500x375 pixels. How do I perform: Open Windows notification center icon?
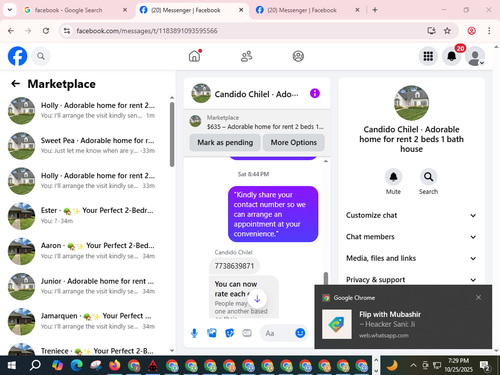484,366
